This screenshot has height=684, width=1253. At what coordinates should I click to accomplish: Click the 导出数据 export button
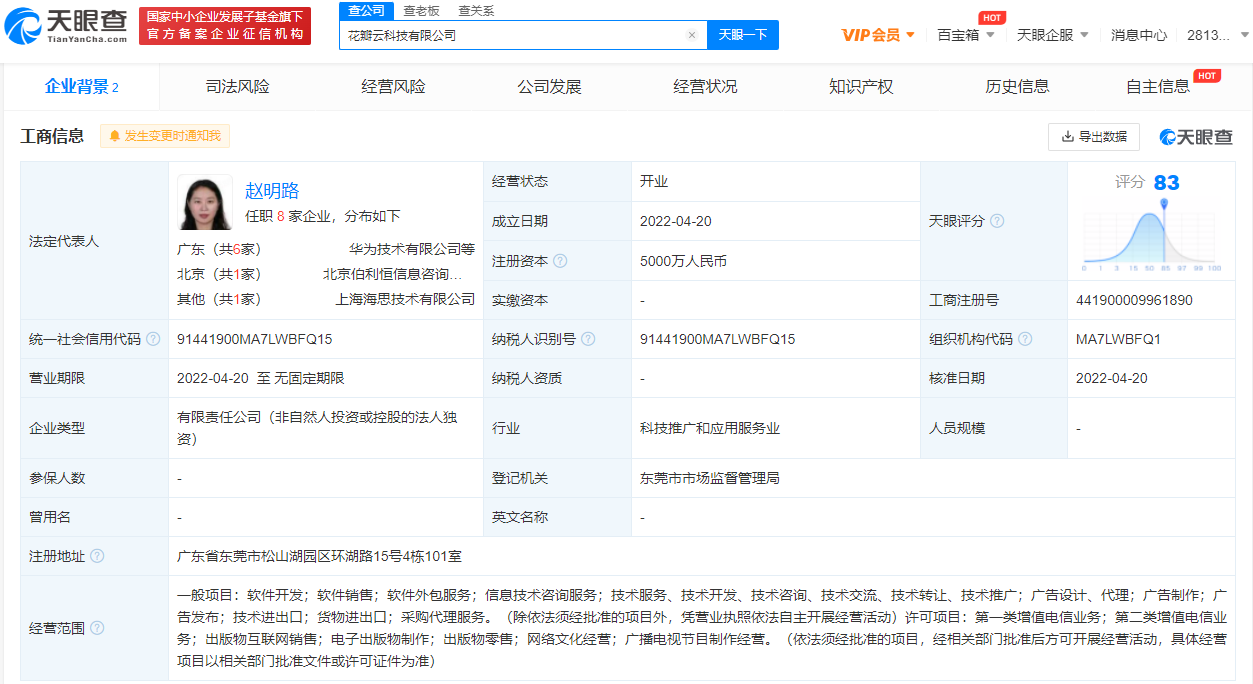[1094, 137]
